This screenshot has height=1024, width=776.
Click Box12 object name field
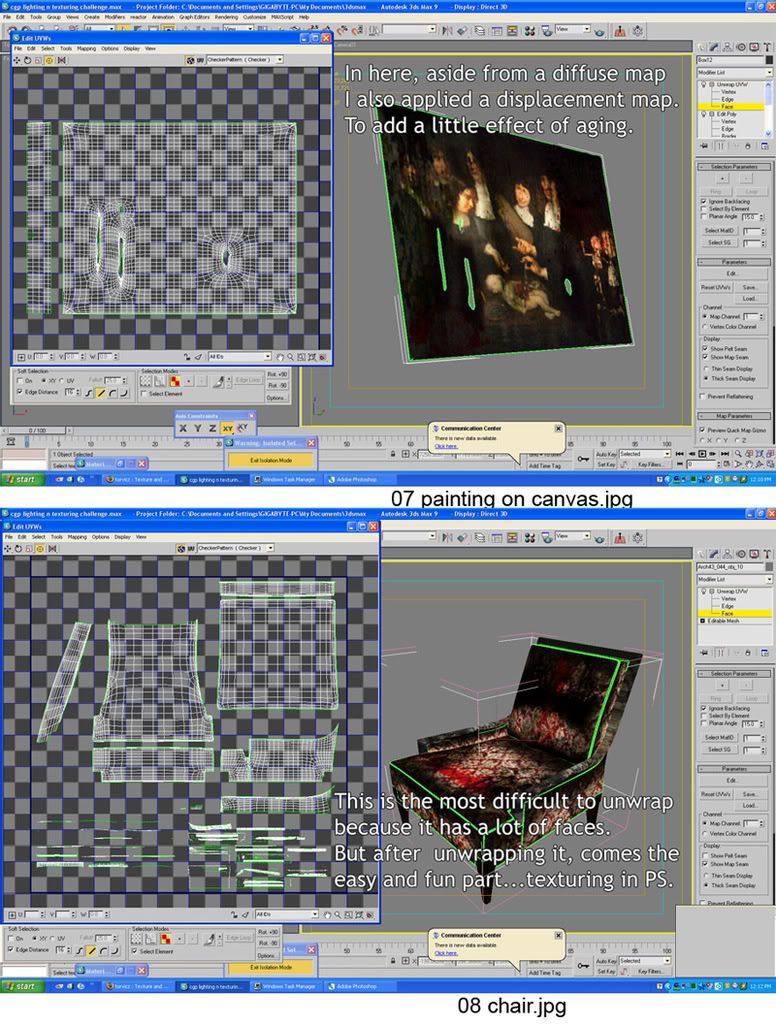tap(730, 59)
